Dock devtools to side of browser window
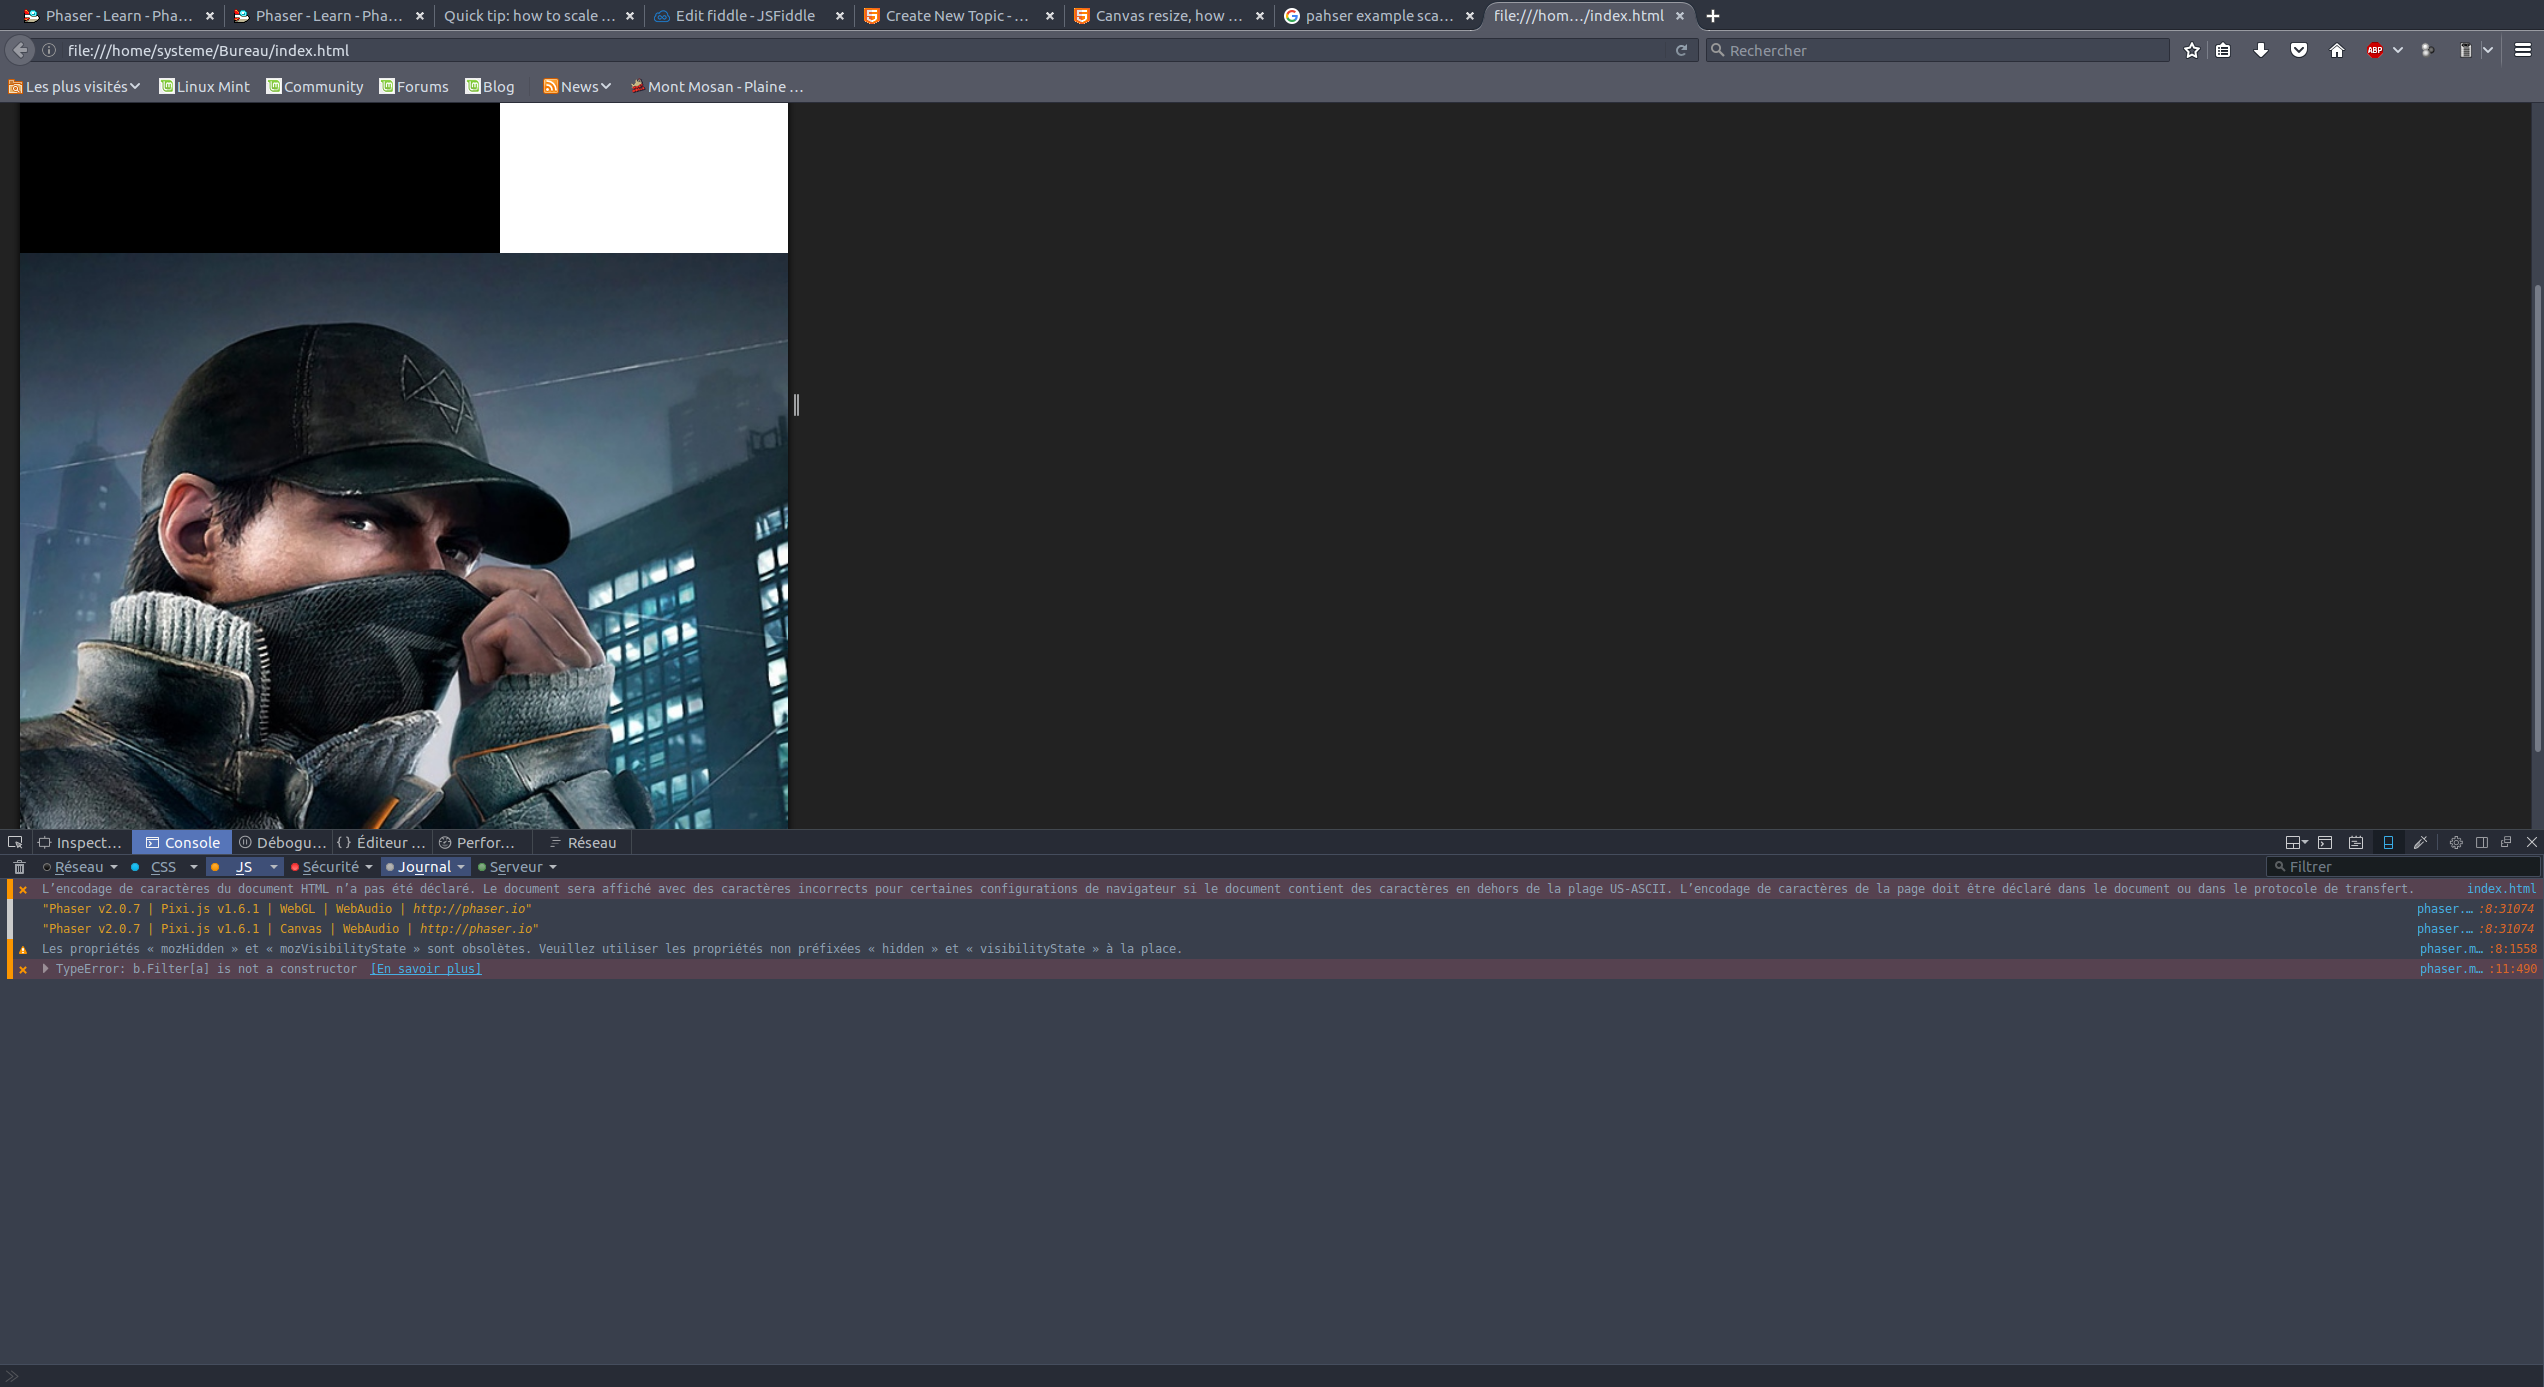This screenshot has width=2544, height=1387. click(x=2482, y=842)
